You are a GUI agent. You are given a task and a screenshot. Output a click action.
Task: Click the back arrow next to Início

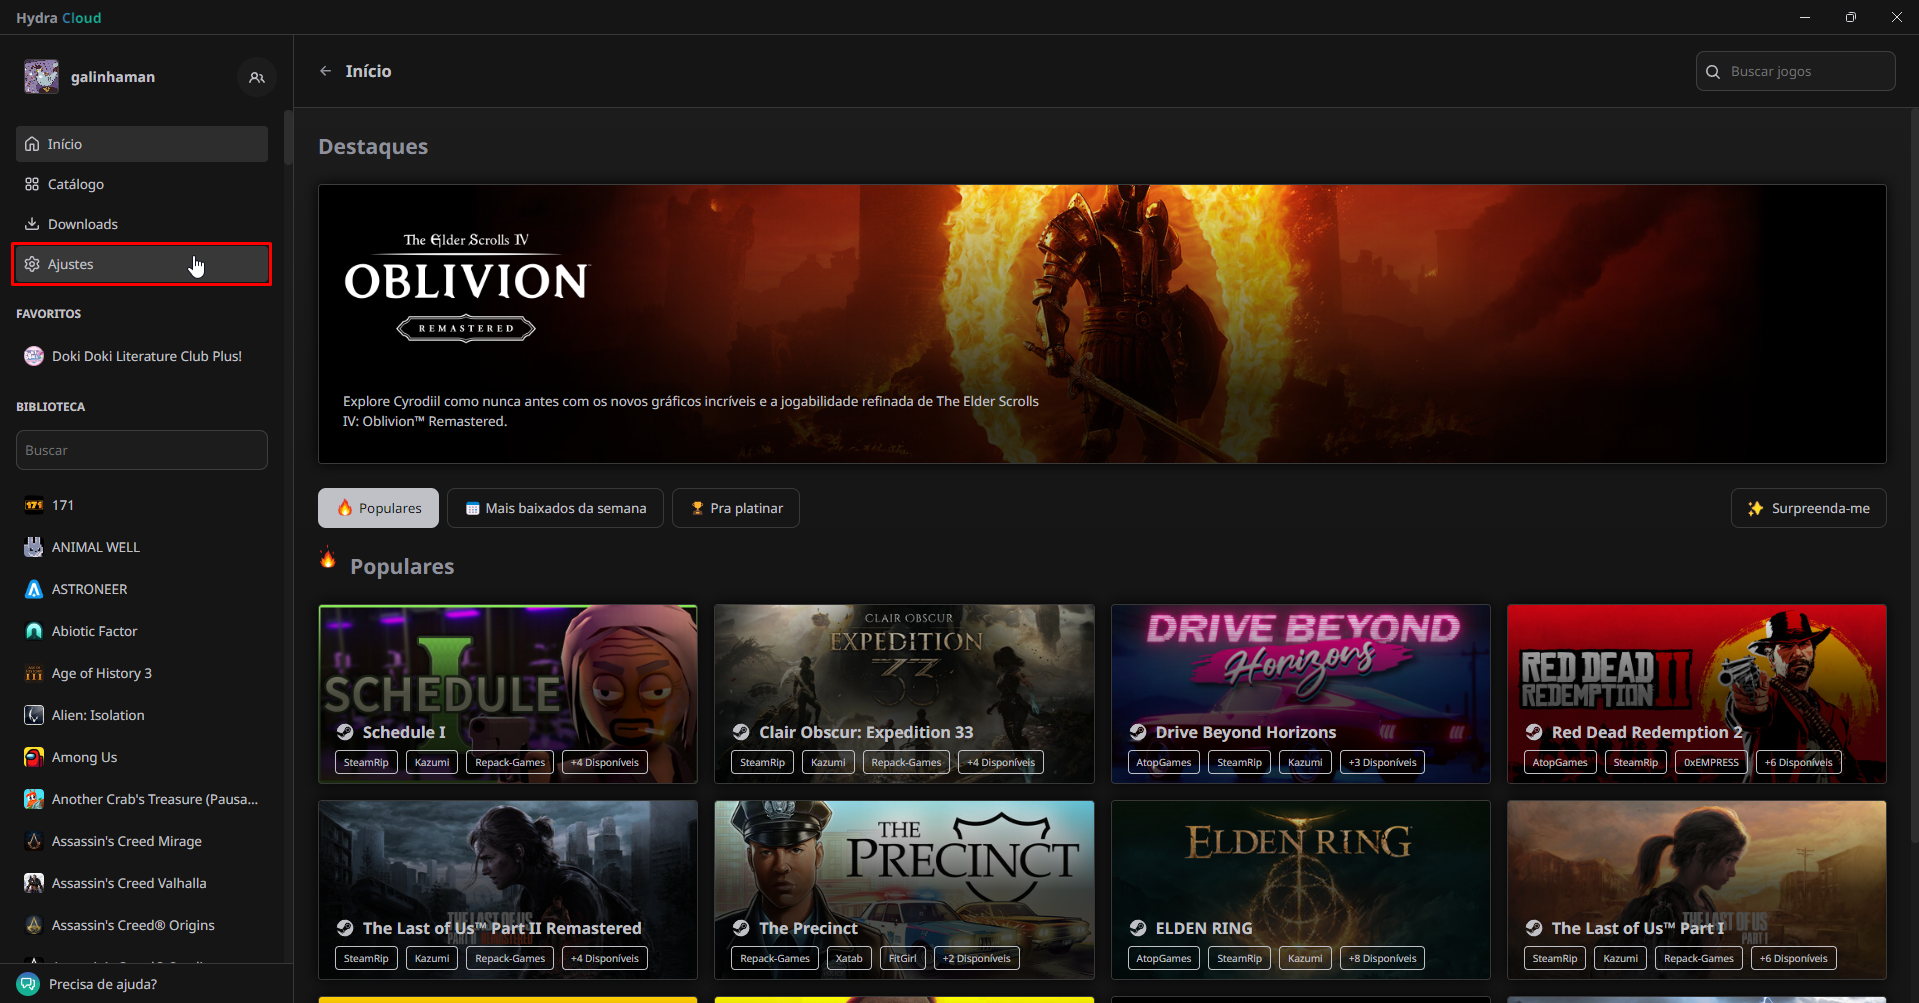point(325,71)
